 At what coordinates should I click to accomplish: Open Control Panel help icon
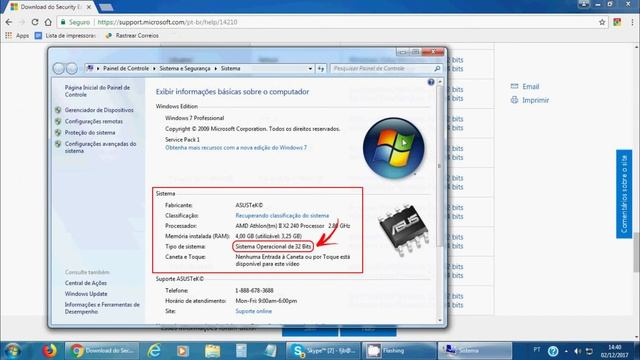click(x=431, y=82)
